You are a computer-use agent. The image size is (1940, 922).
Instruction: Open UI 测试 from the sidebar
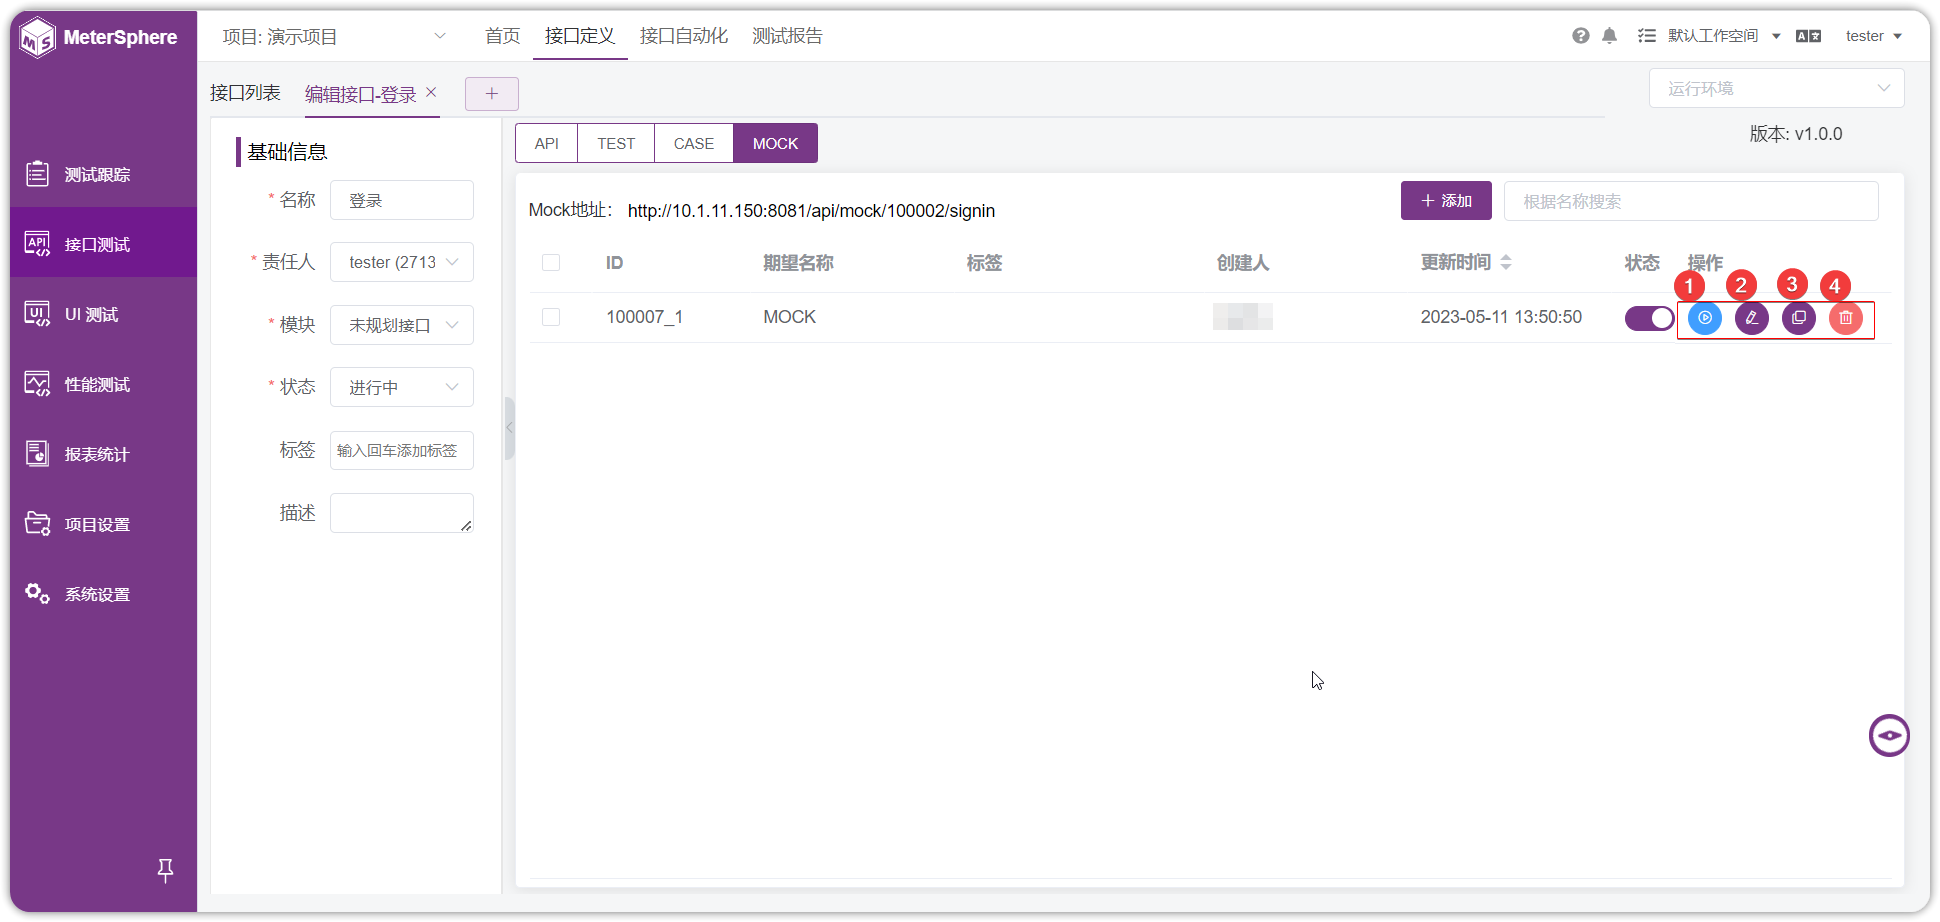click(103, 314)
